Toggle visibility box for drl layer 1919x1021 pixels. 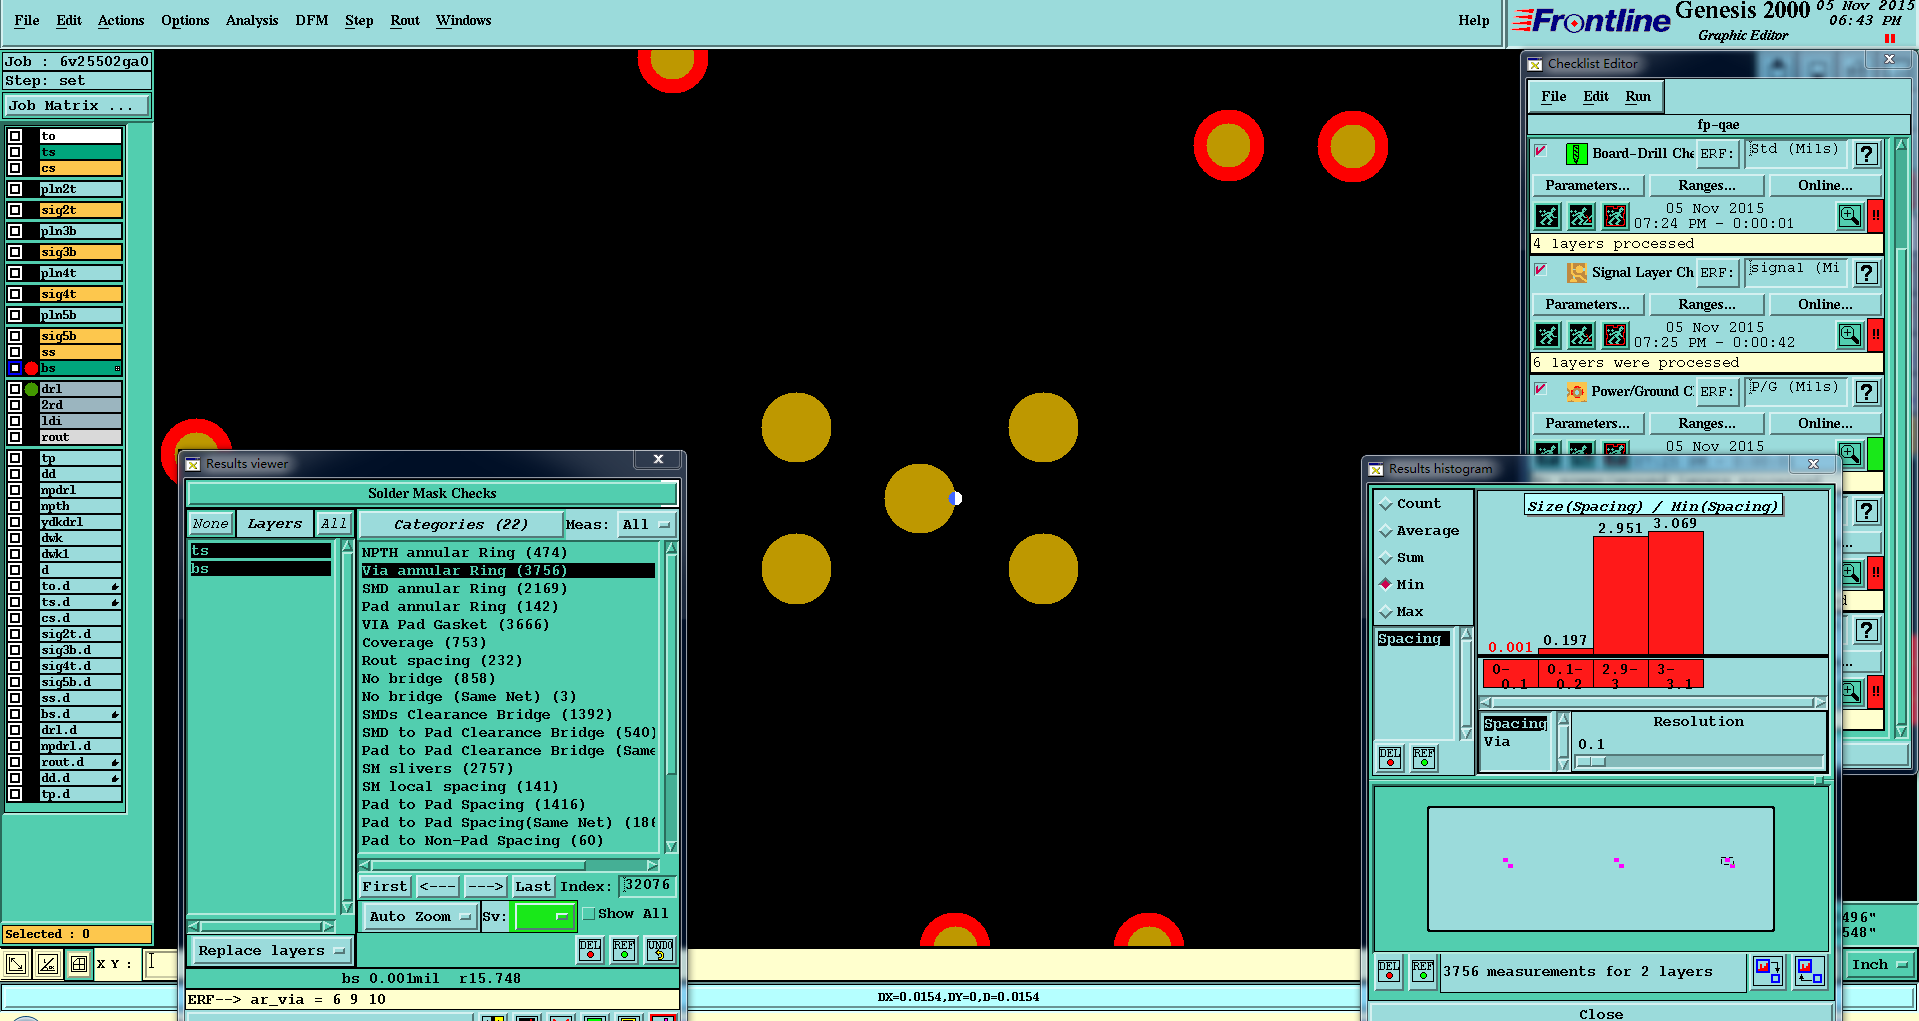tap(15, 389)
